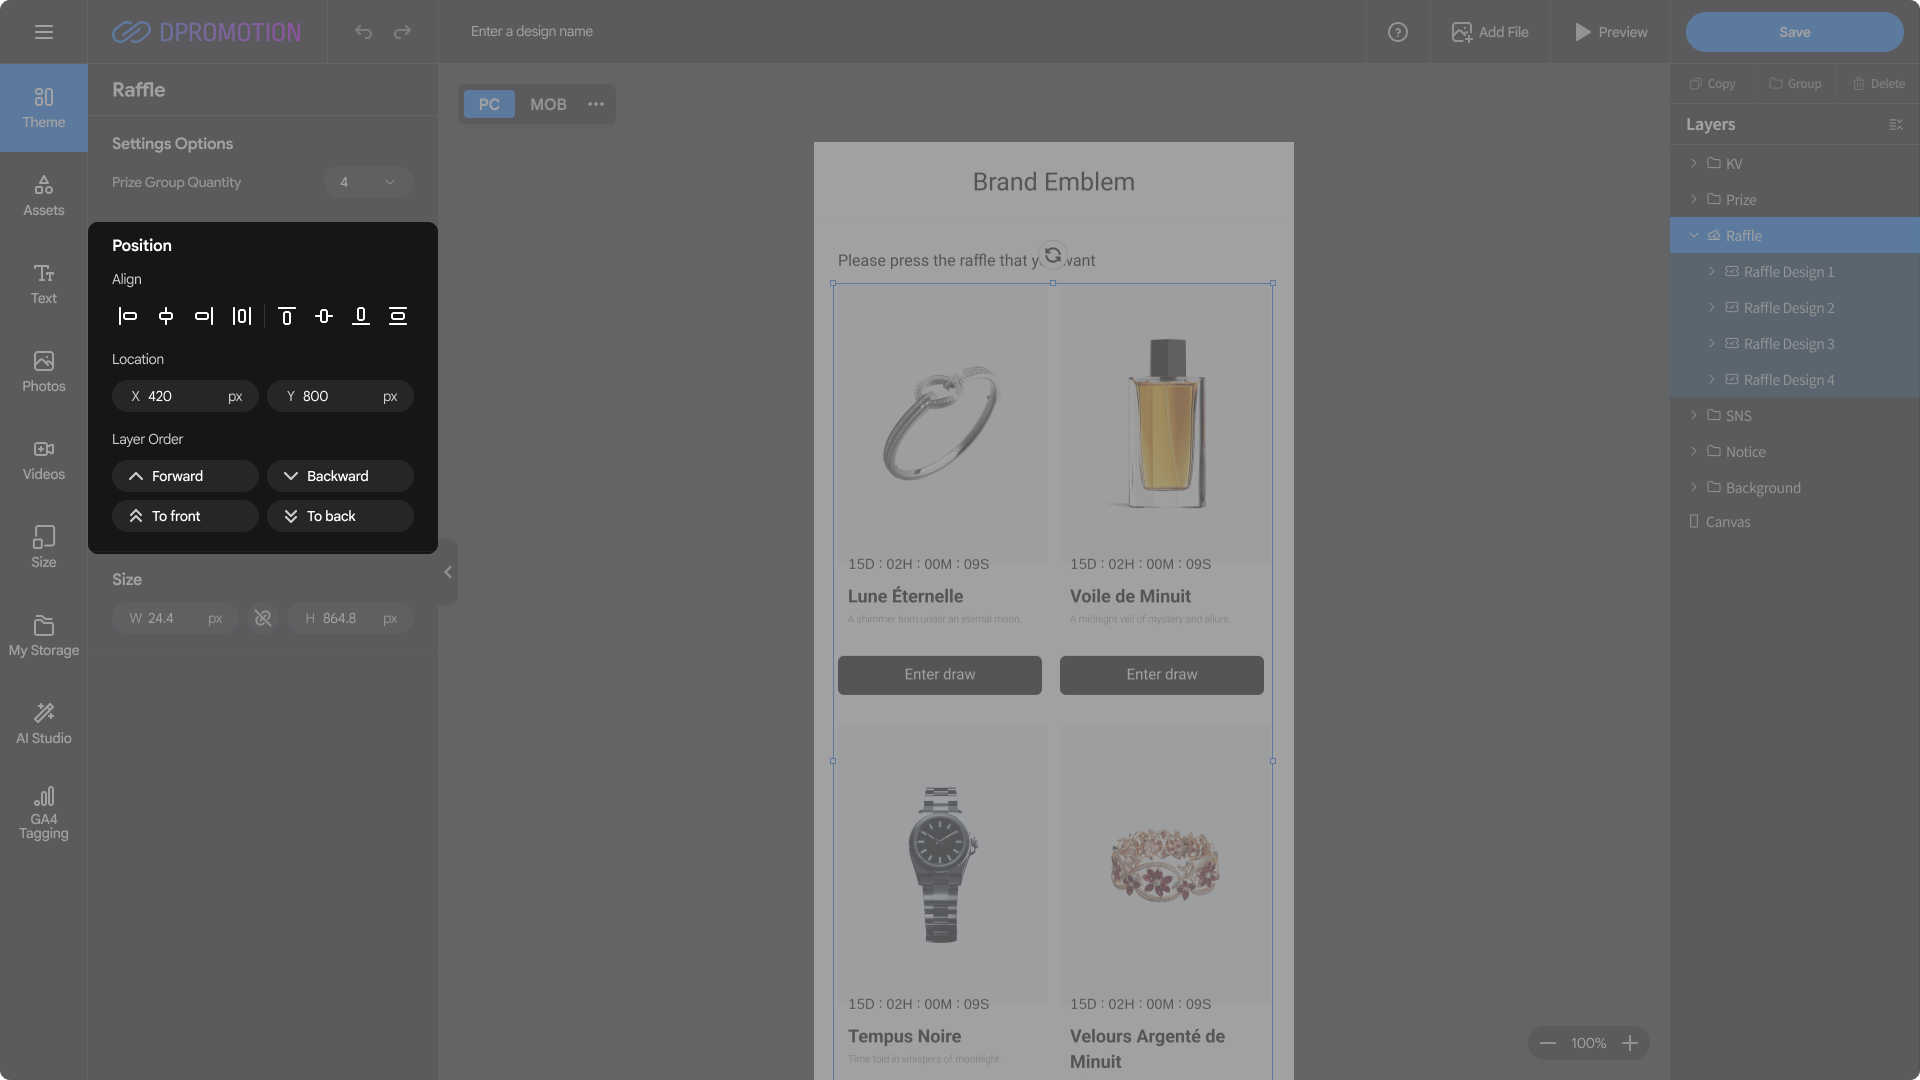This screenshot has width=1920, height=1080.
Task: Click the undo arrow icon
Action: pos(363,32)
